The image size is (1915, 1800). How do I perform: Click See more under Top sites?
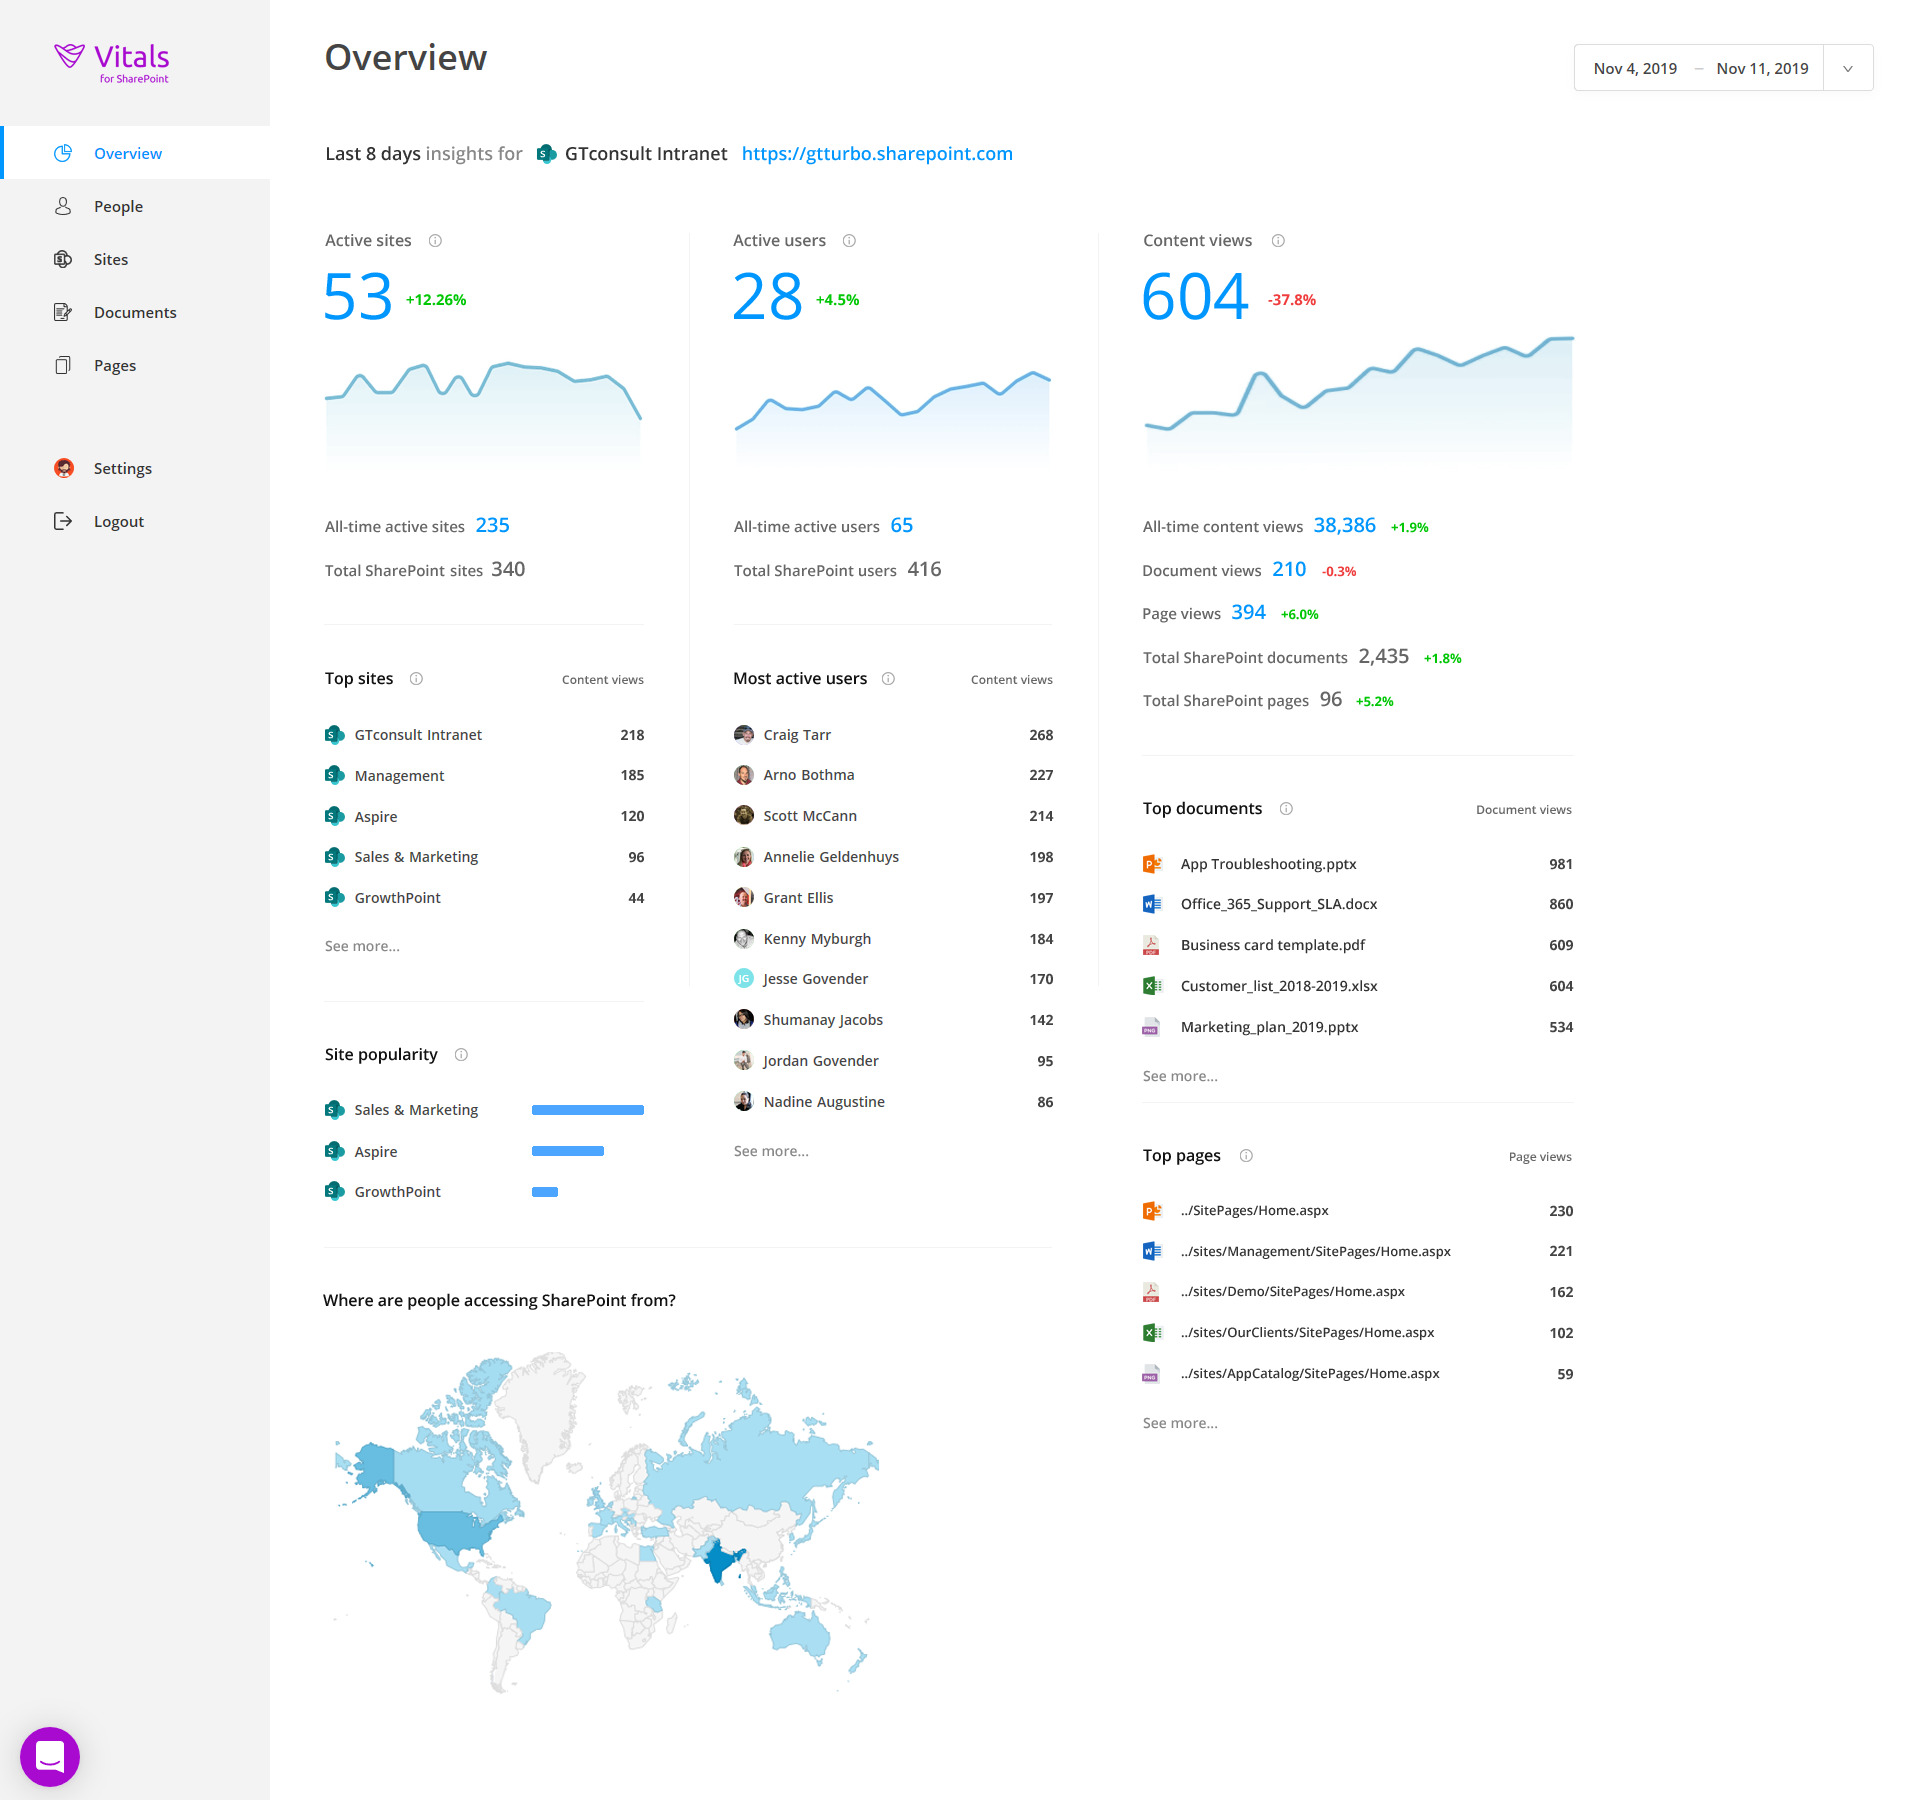[x=362, y=946]
